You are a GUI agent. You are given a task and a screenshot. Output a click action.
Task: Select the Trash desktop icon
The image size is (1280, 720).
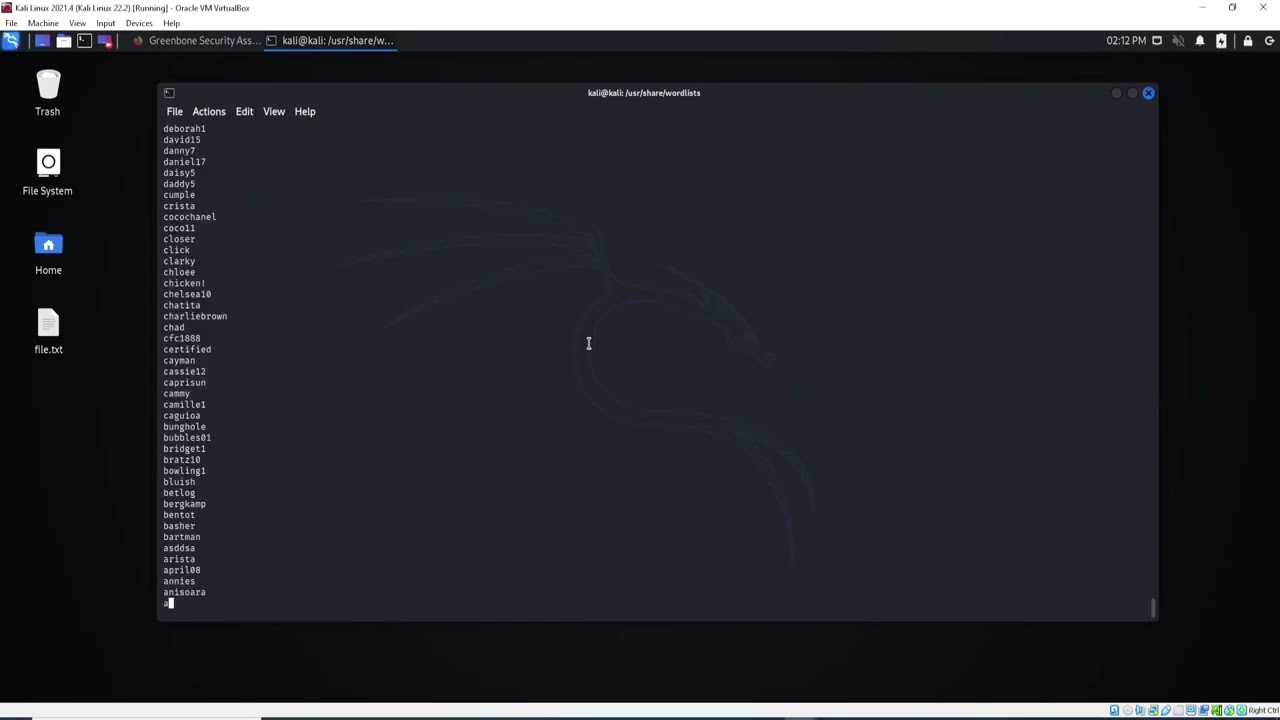click(48, 93)
